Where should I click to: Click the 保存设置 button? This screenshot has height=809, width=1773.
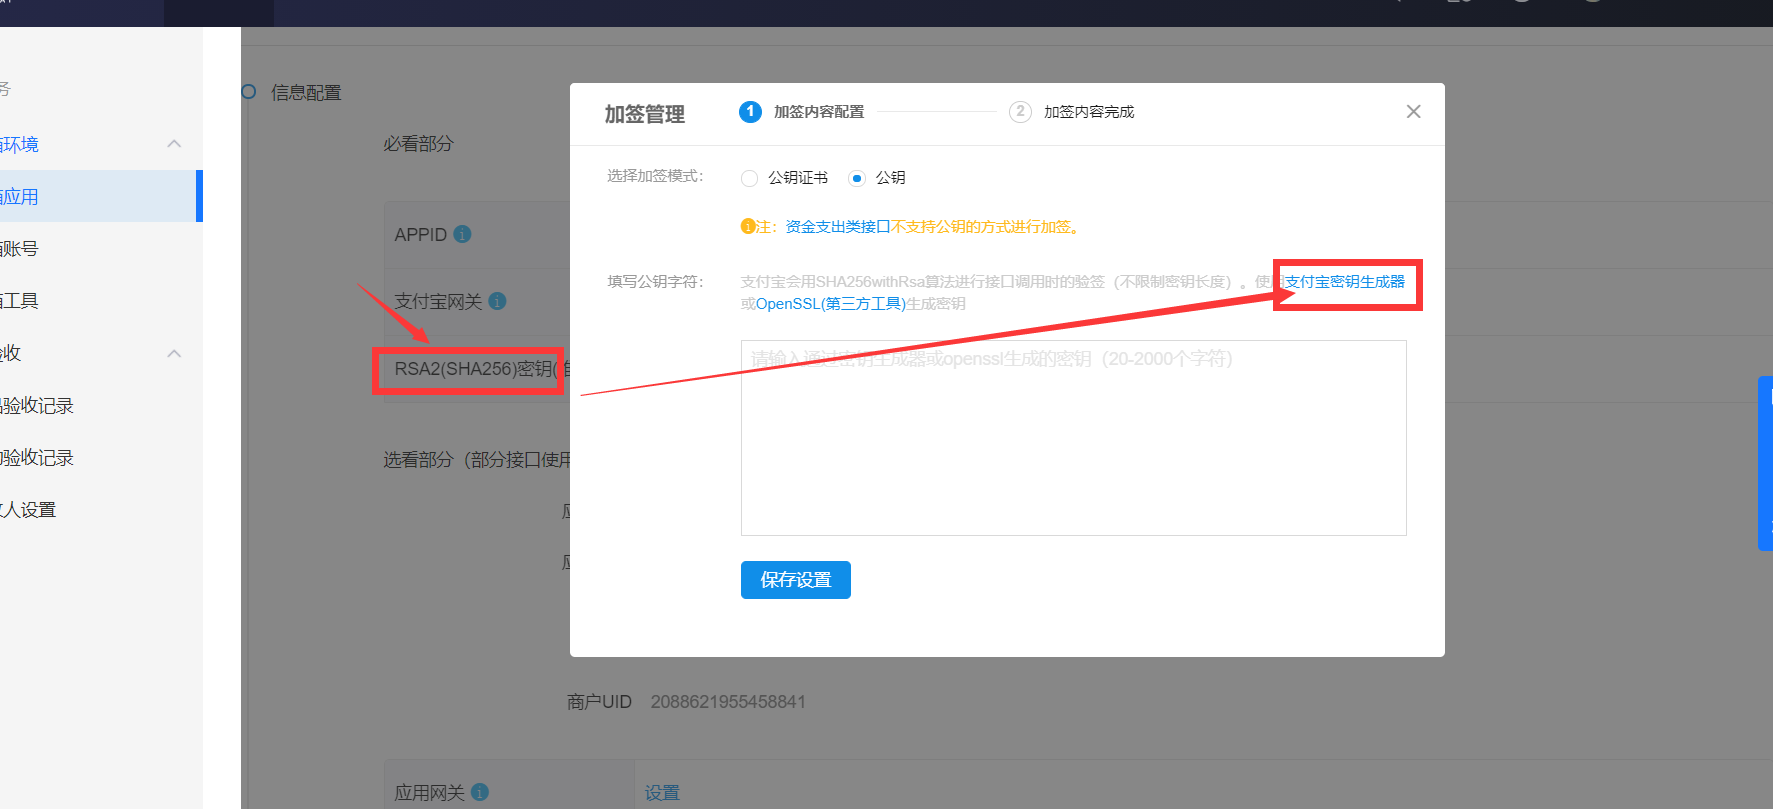[796, 580]
